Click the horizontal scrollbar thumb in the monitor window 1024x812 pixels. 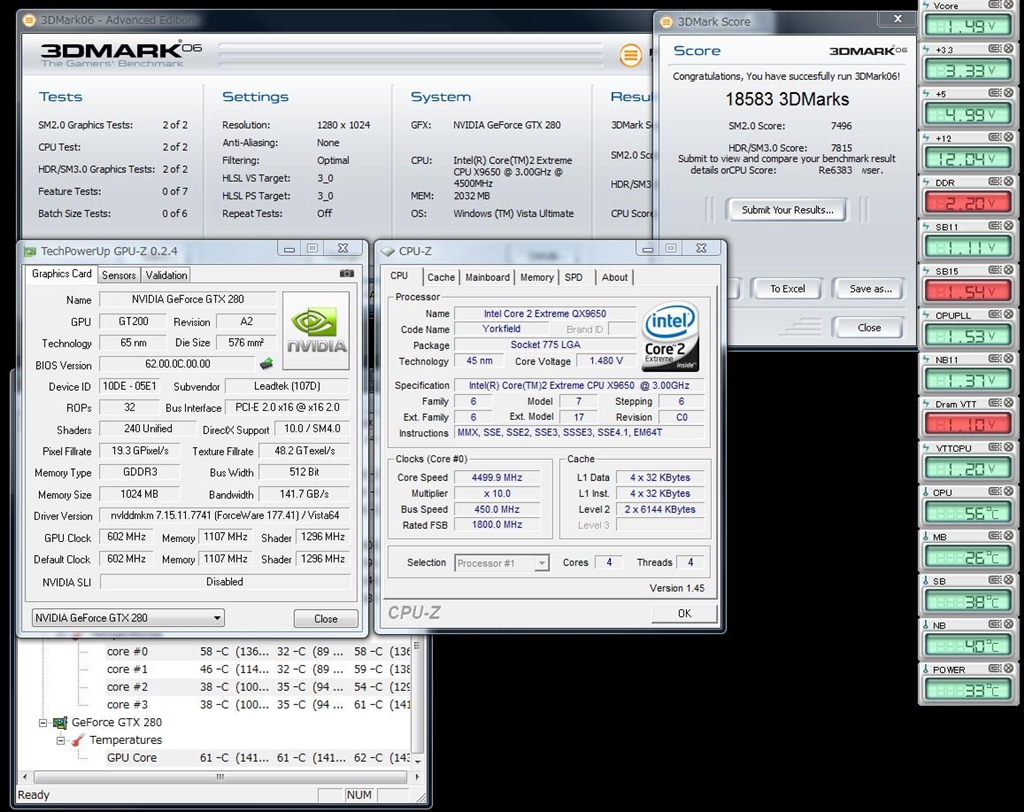[x=221, y=777]
